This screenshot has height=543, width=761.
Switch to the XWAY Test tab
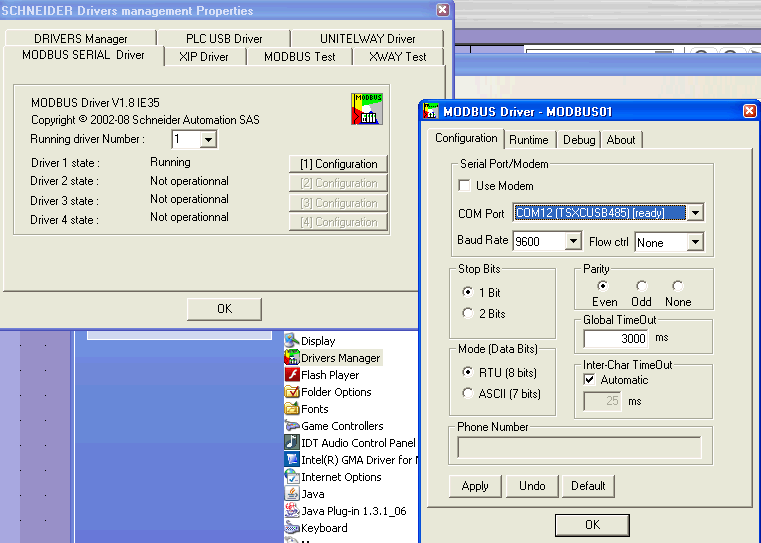pyautogui.click(x=397, y=57)
